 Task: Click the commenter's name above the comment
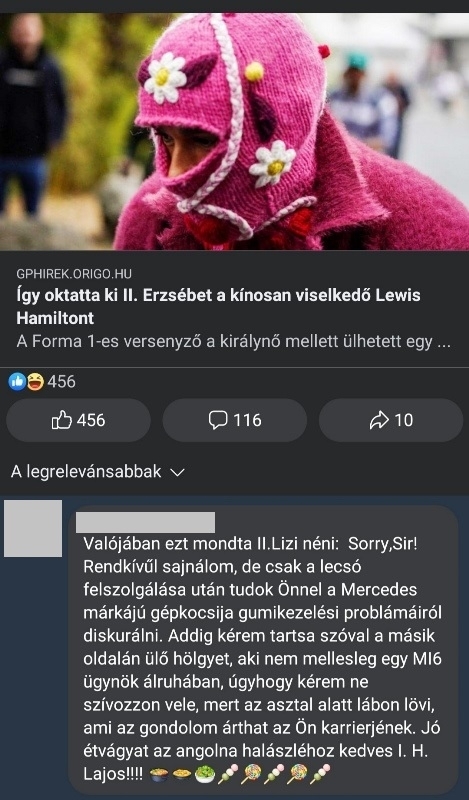tap(145, 522)
